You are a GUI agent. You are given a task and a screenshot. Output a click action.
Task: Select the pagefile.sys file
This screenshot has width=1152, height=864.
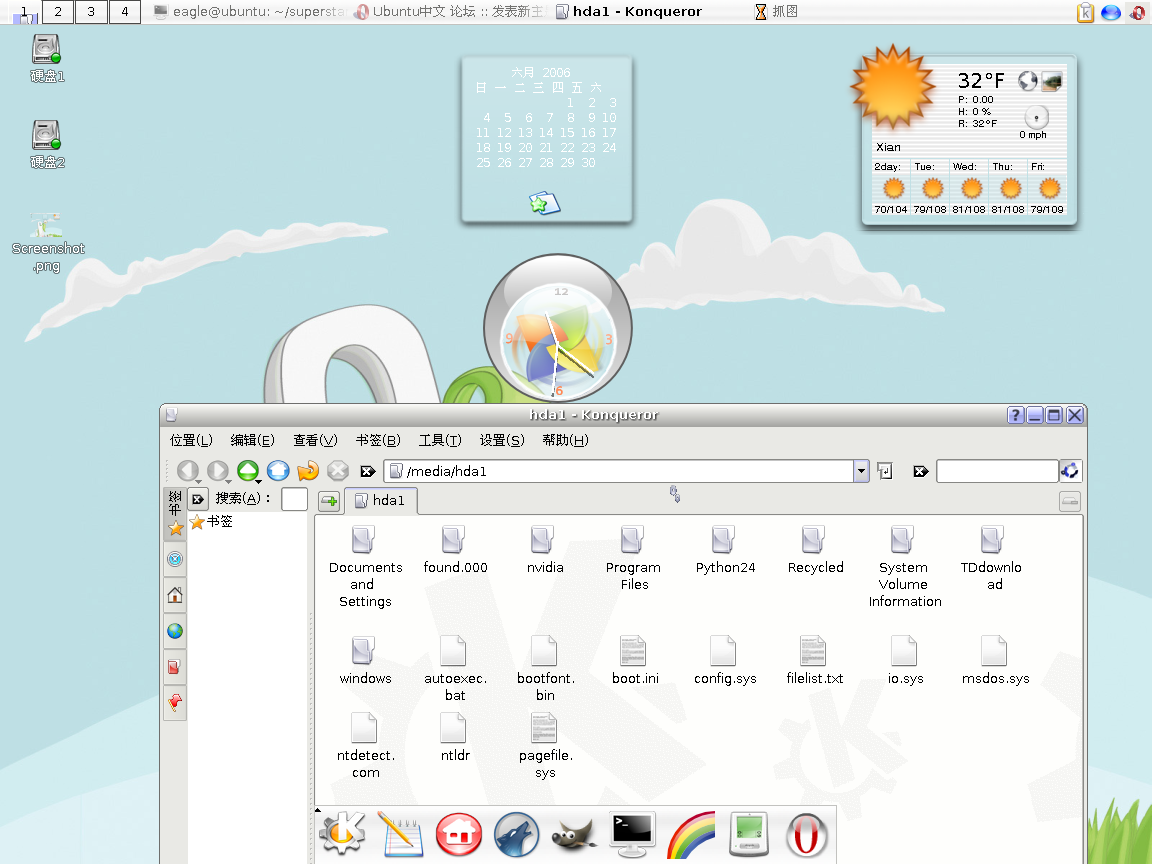(x=544, y=746)
